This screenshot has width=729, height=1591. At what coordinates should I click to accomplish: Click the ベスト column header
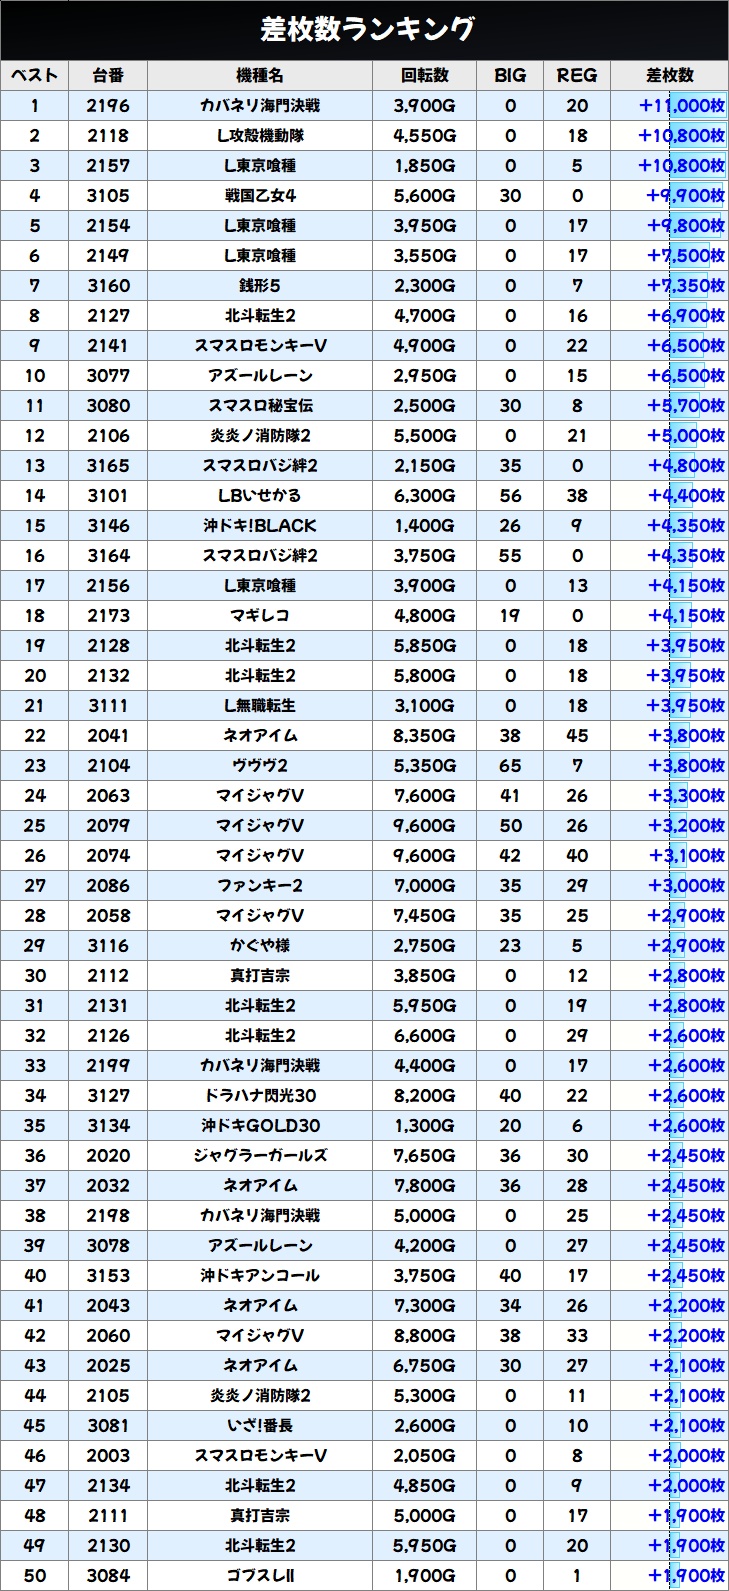(35, 75)
